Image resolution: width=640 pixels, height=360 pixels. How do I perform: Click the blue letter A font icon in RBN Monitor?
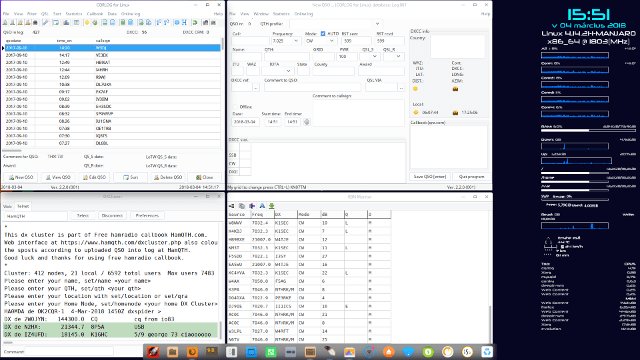pos(262,206)
